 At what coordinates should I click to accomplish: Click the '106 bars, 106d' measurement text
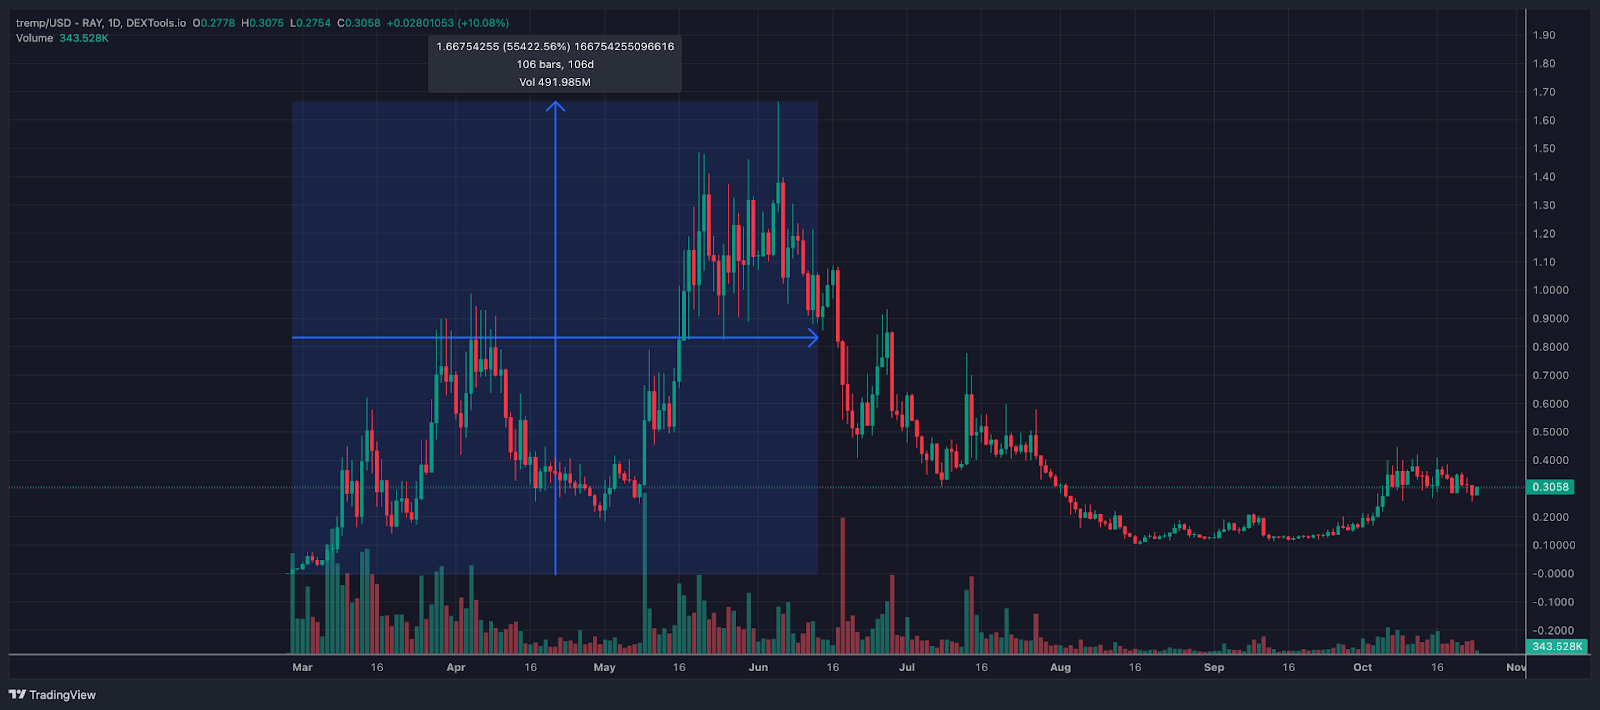[x=555, y=64]
